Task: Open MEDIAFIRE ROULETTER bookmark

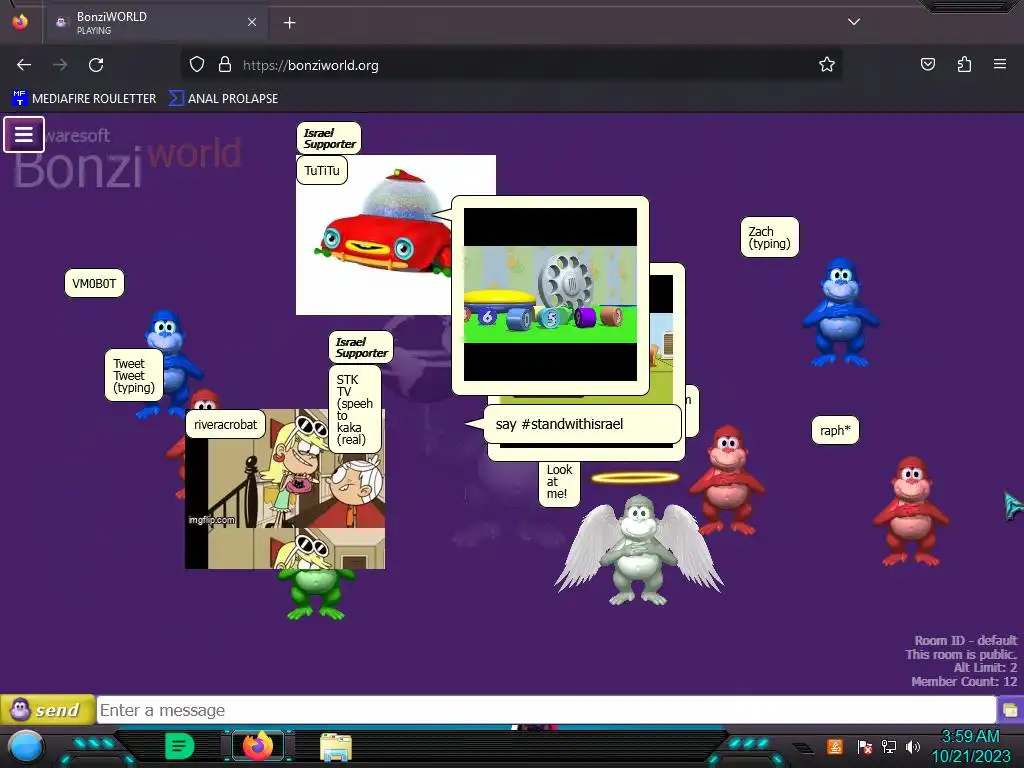Action: point(84,99)
